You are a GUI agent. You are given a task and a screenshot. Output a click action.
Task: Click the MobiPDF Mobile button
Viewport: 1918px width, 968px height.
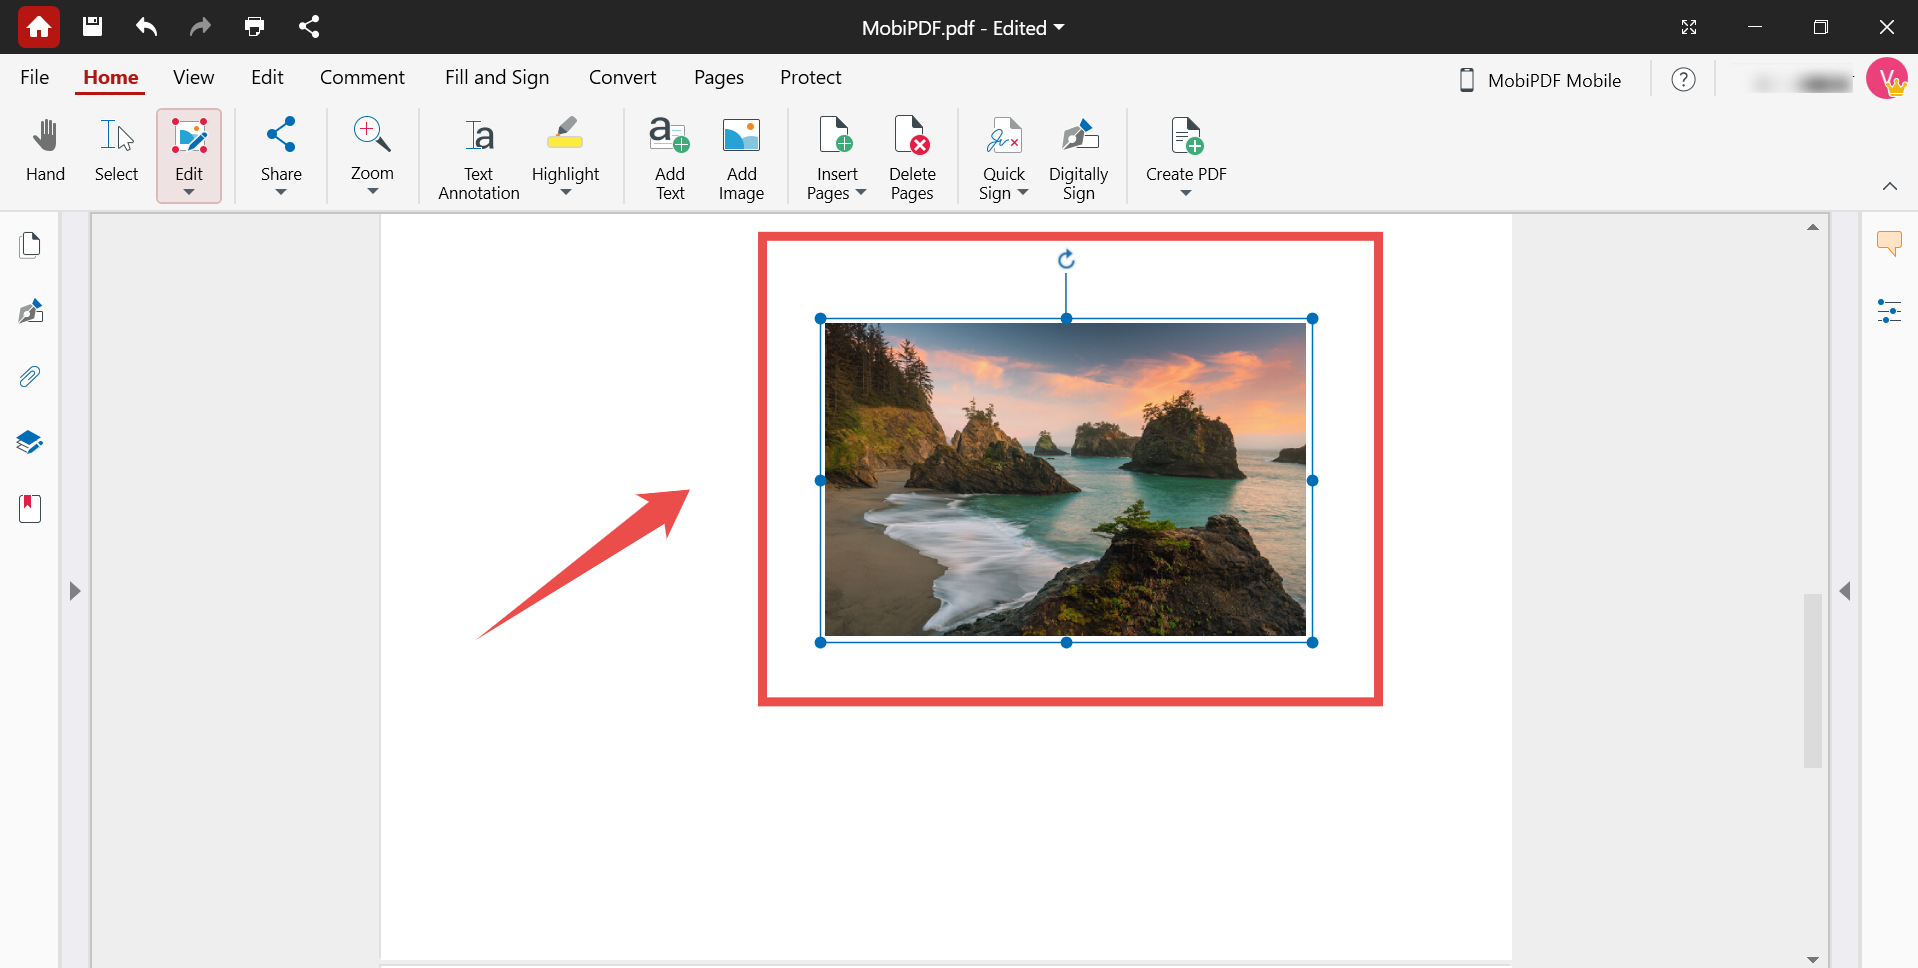(x=1540, y=80)
